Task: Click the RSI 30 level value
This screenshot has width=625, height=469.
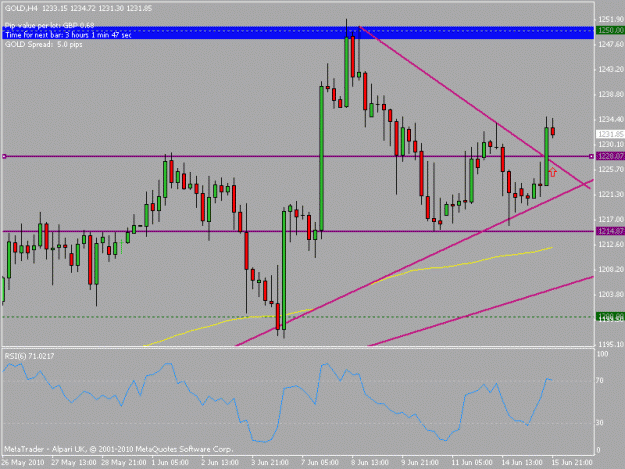Action: [599, 423]
